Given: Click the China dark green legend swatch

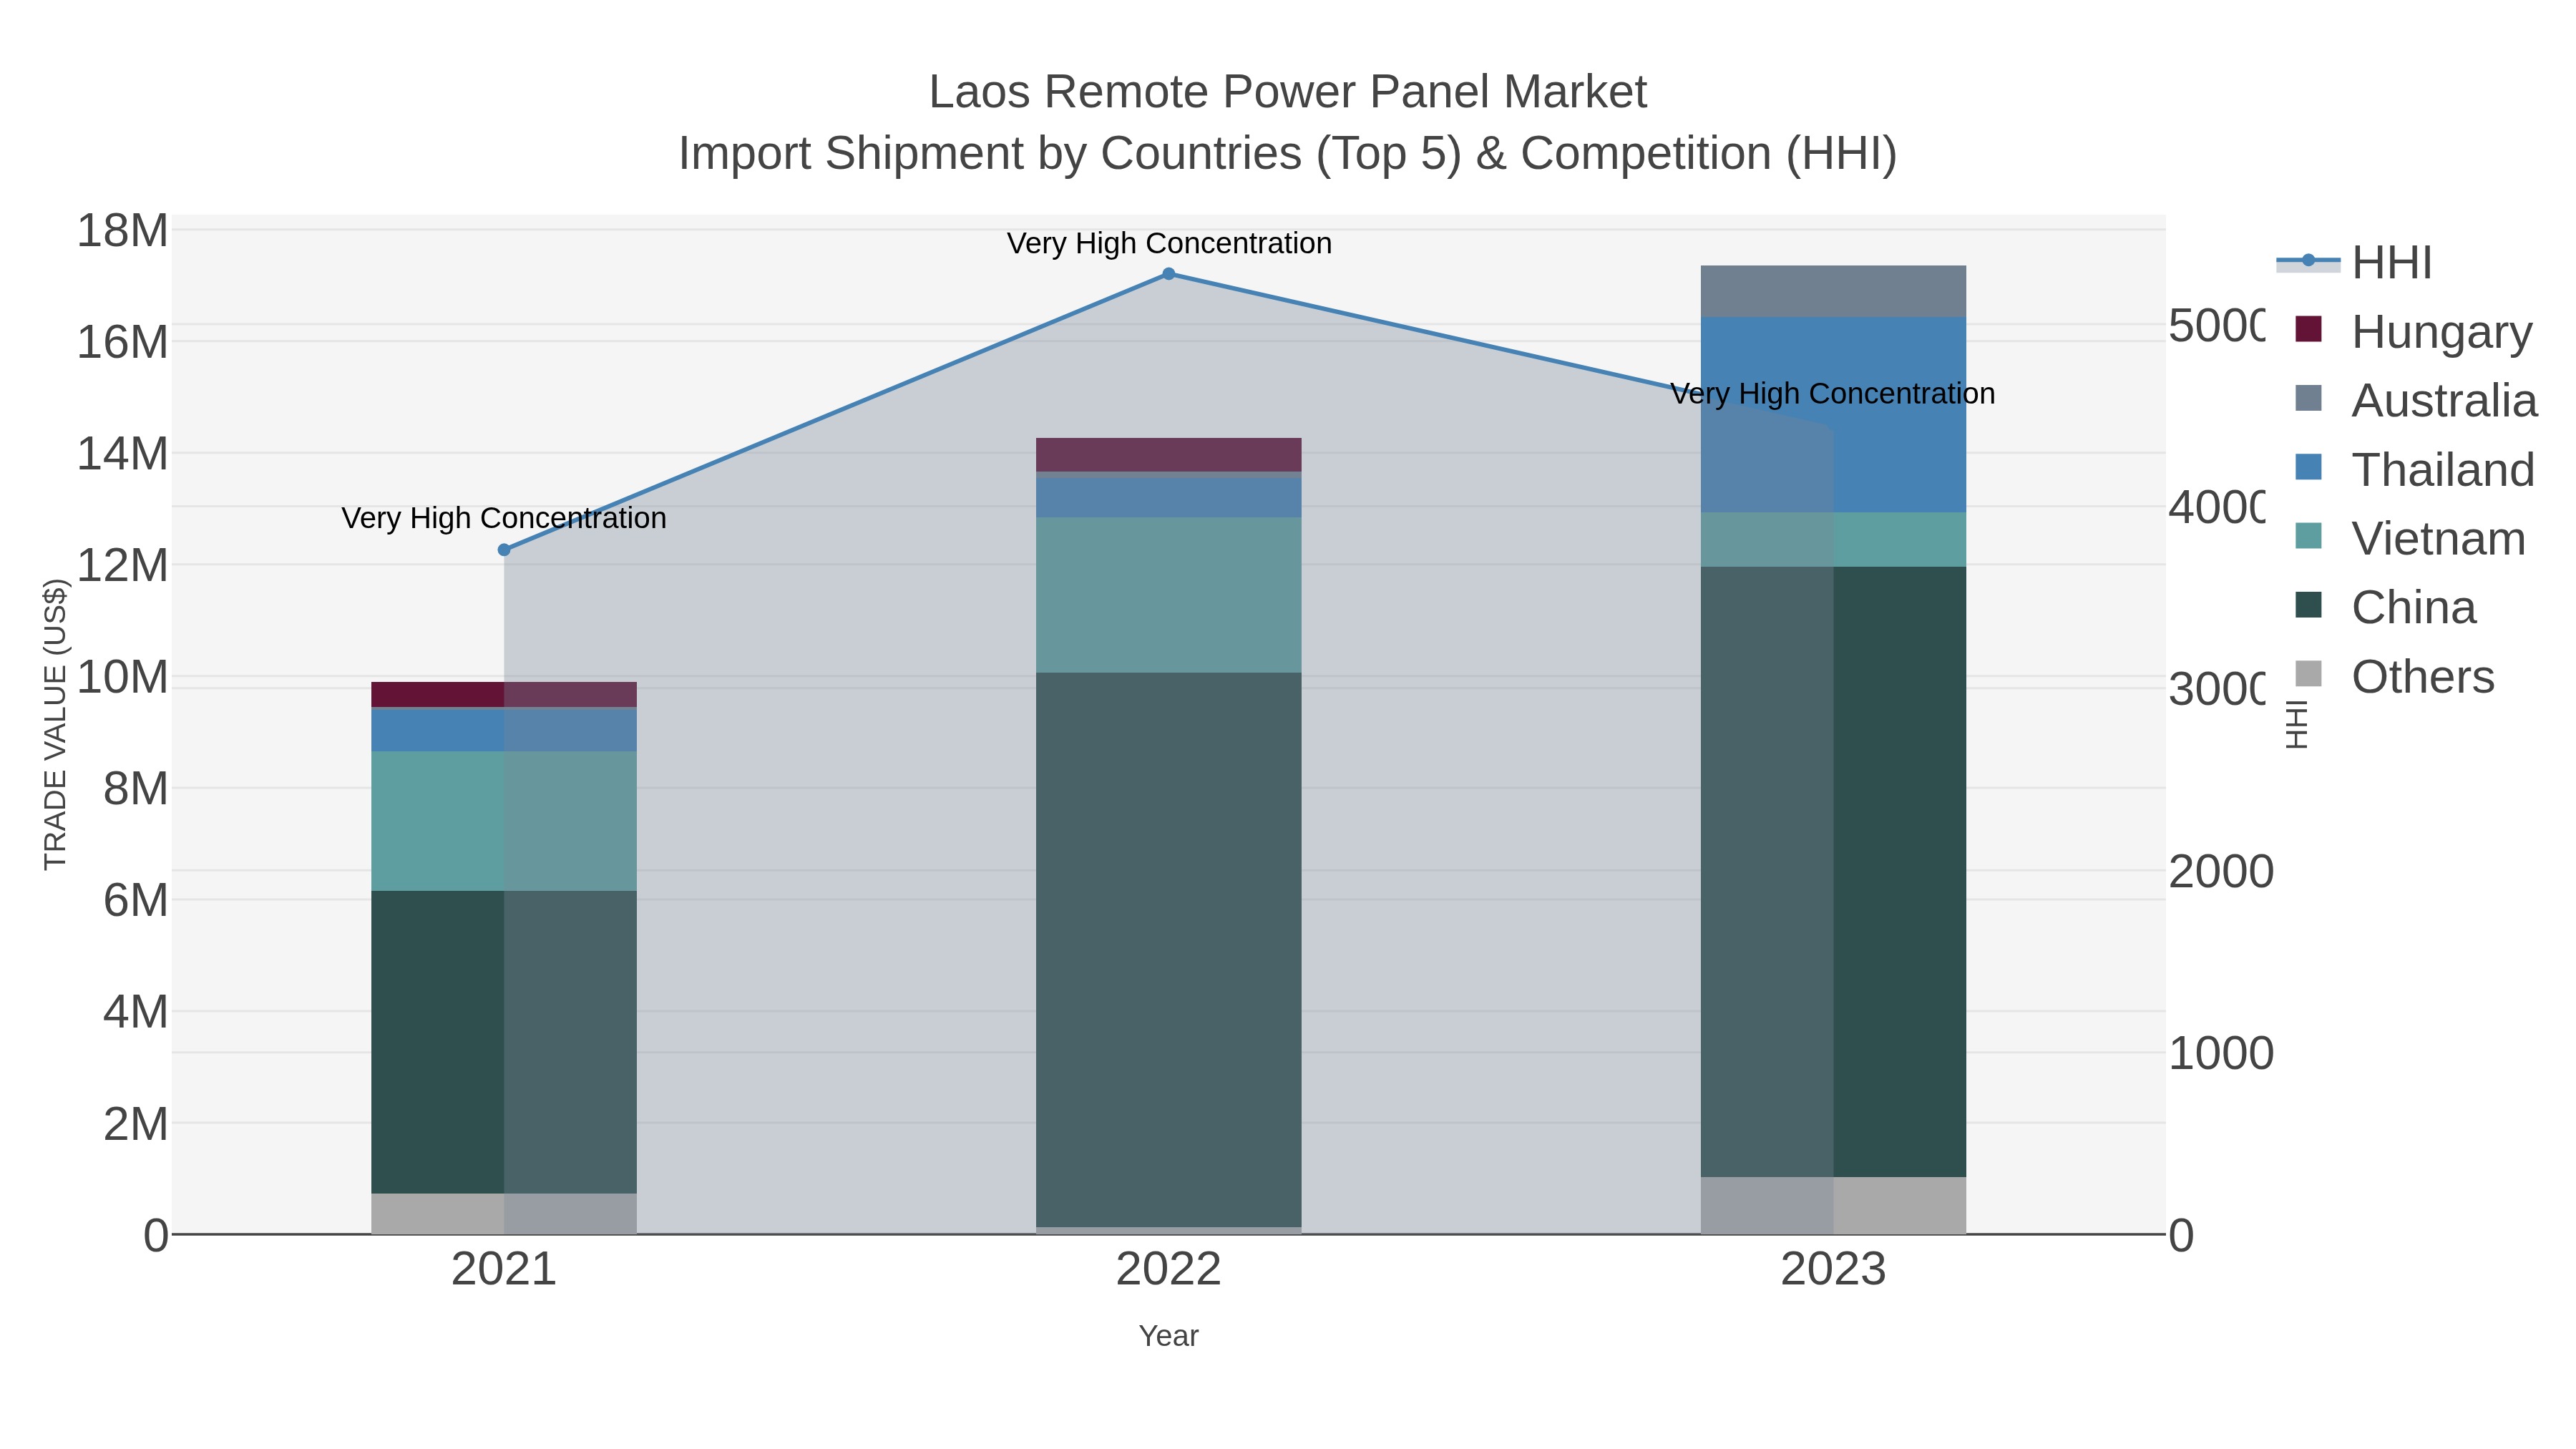Looking at the screenshot, I should [2308, 605].
